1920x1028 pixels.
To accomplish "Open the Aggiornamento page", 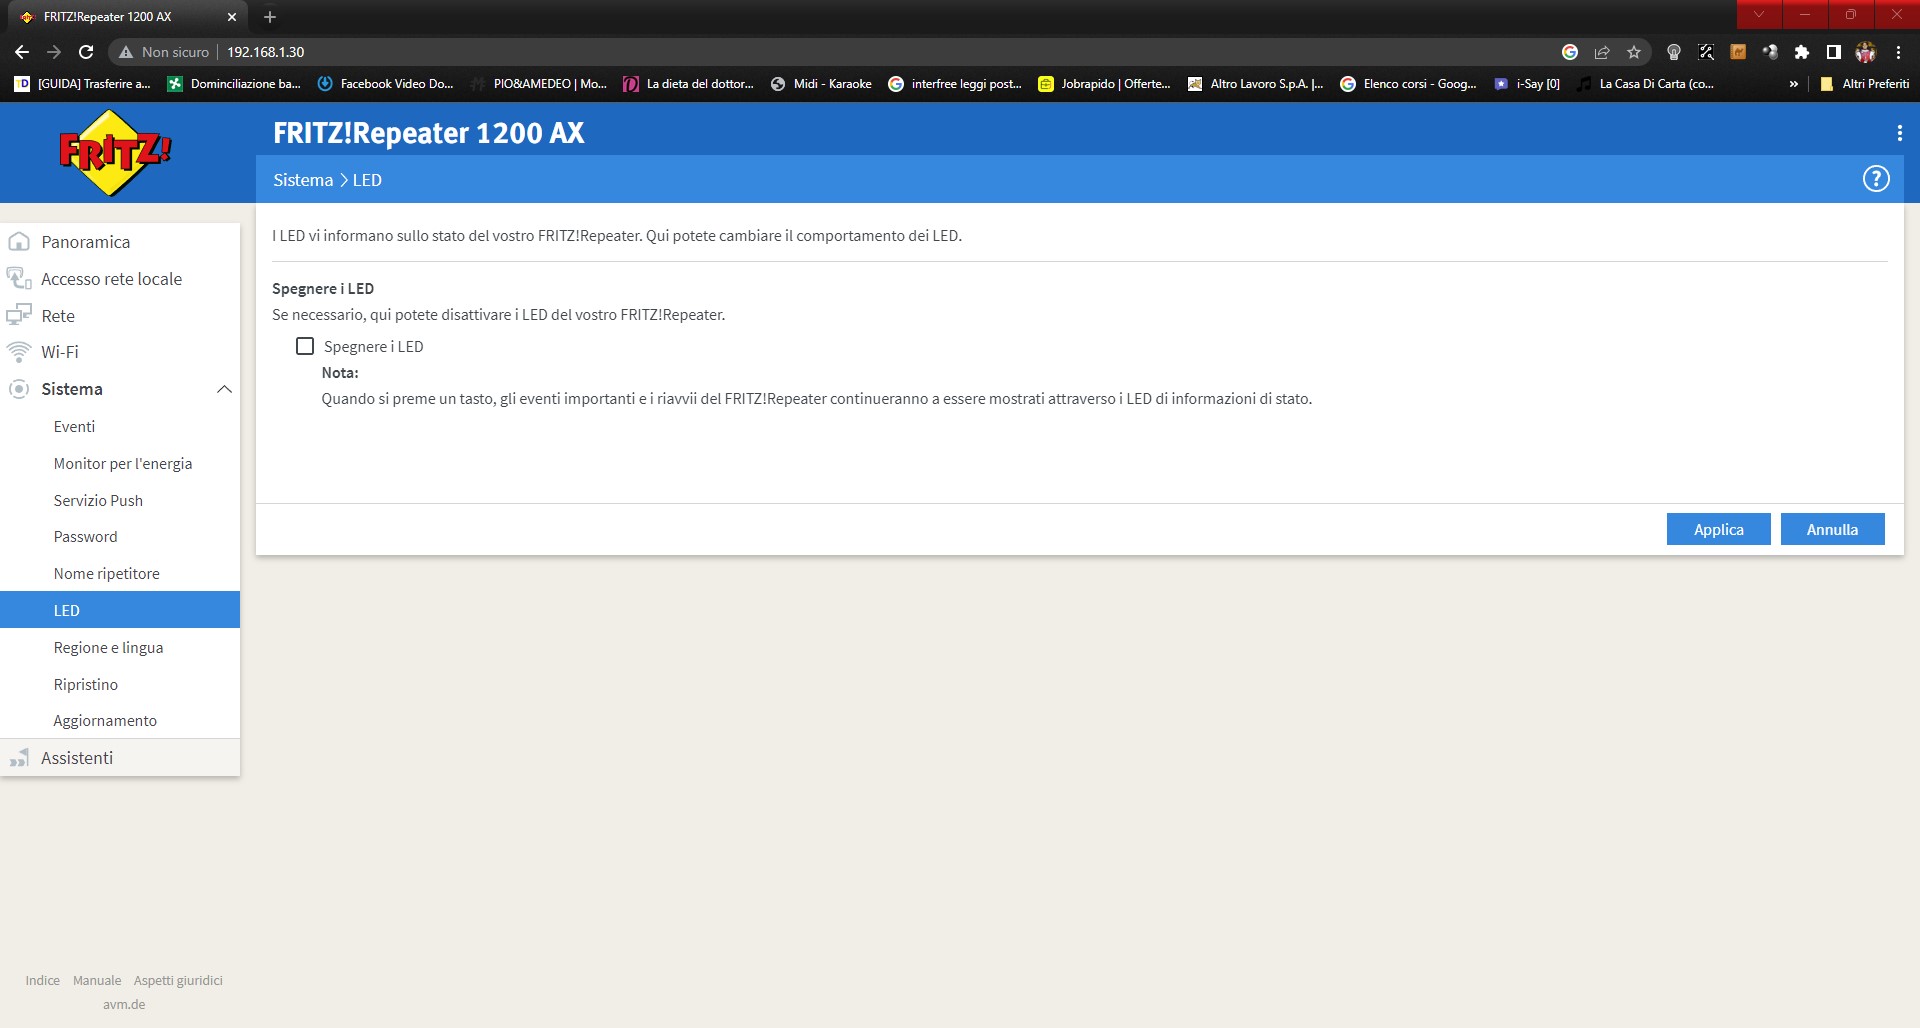I will click(x=105, y=721).
